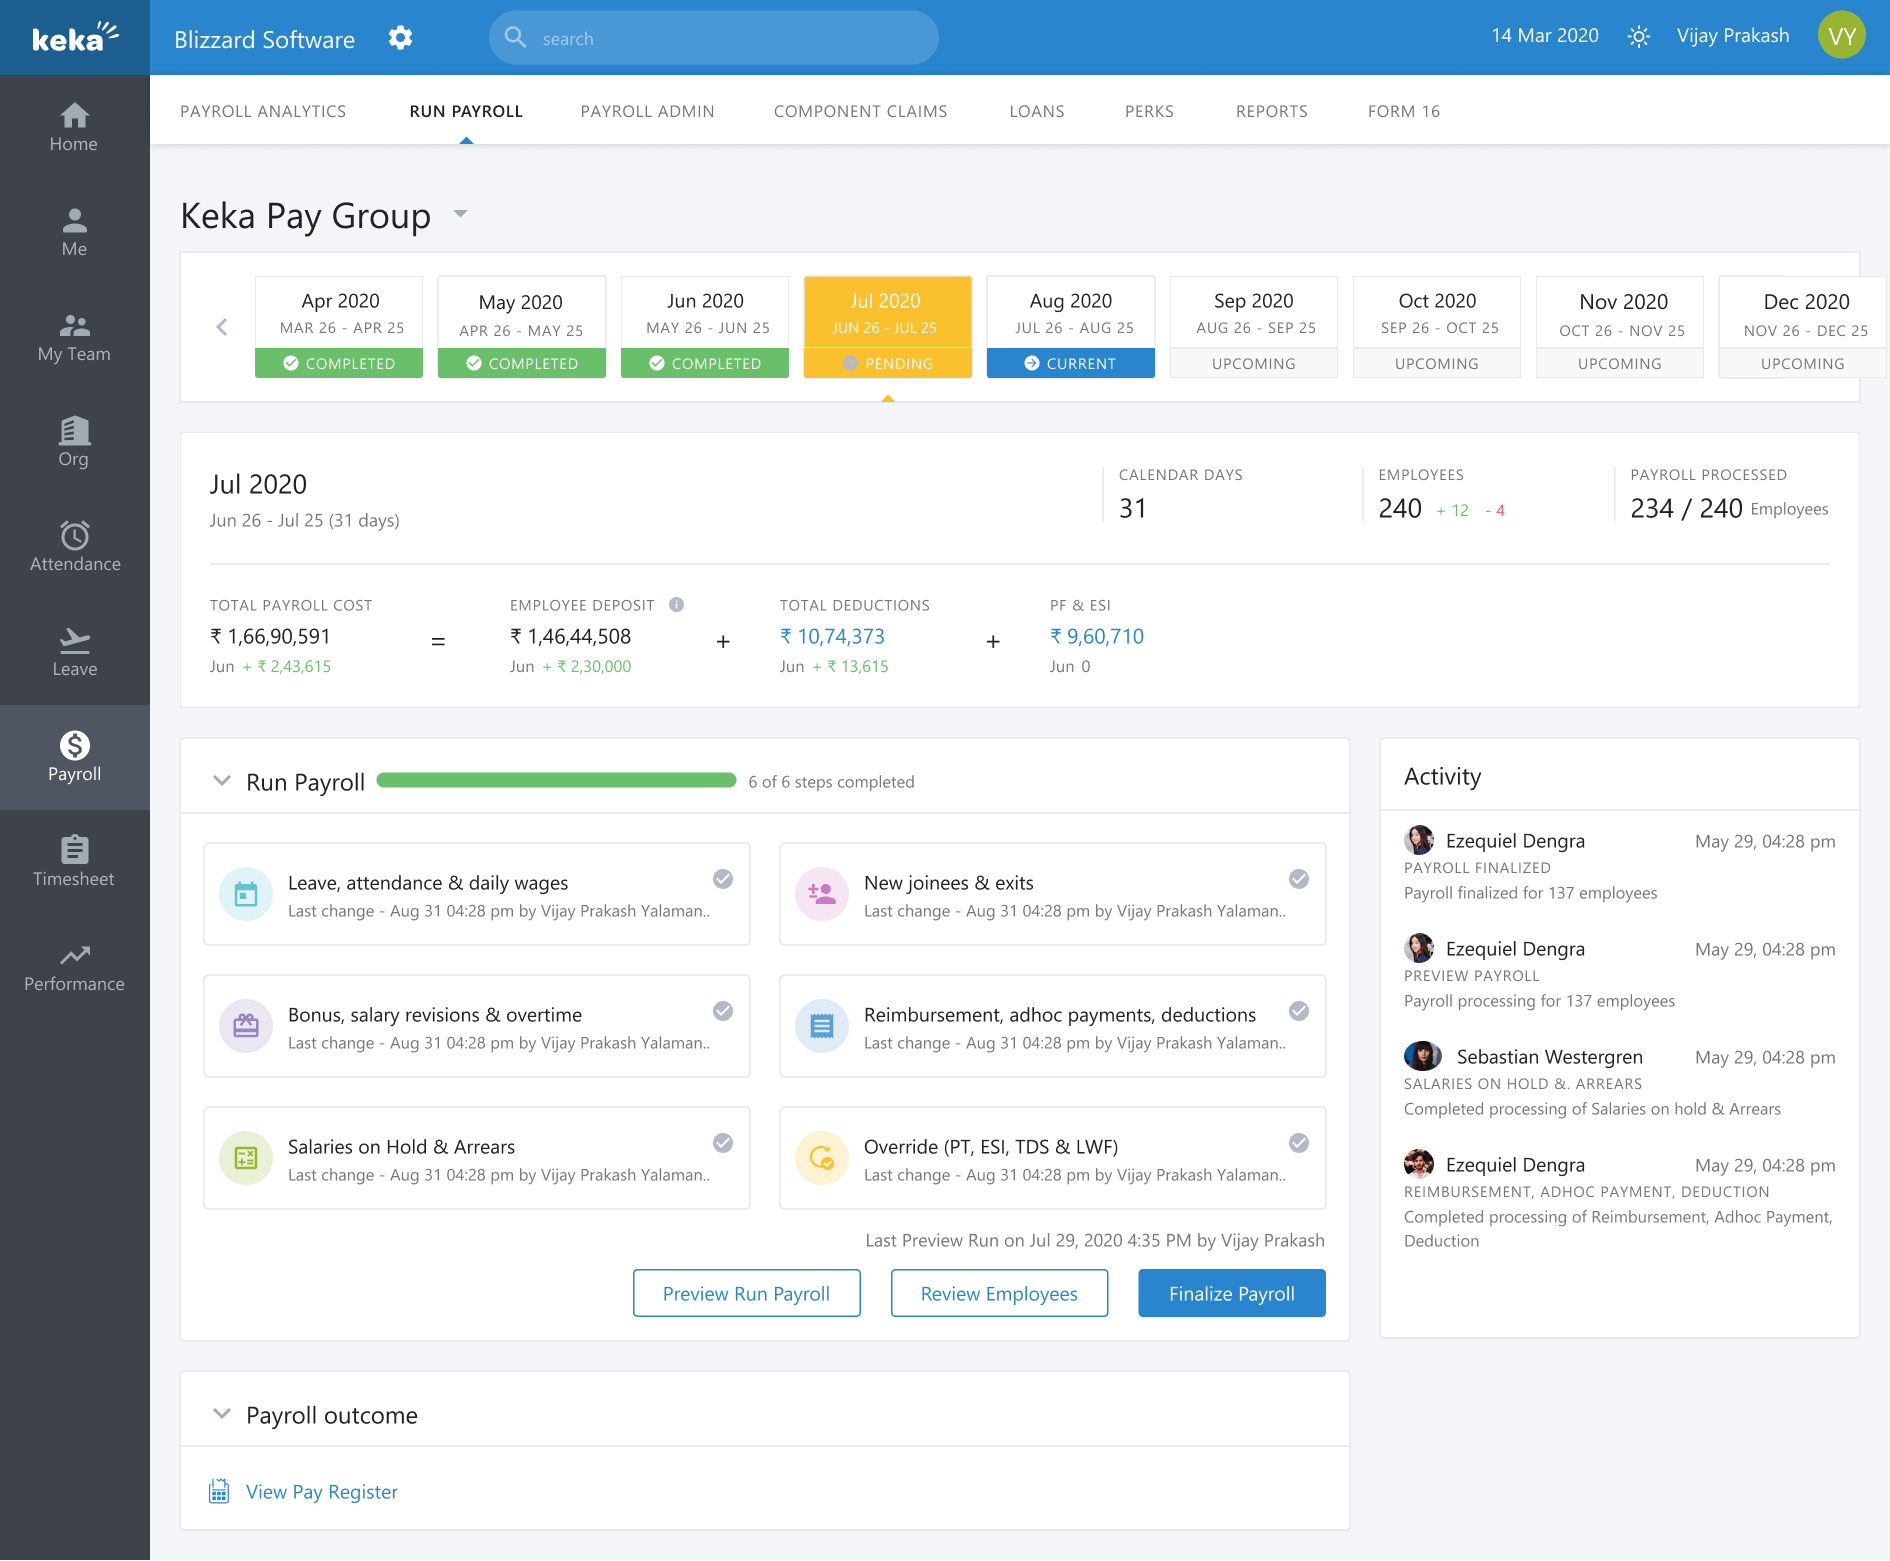Select the Nov 2020 upcoming period
Image resolution: width=1890 pixels, height=1561 pixels.
click(x=1620, y=327)
